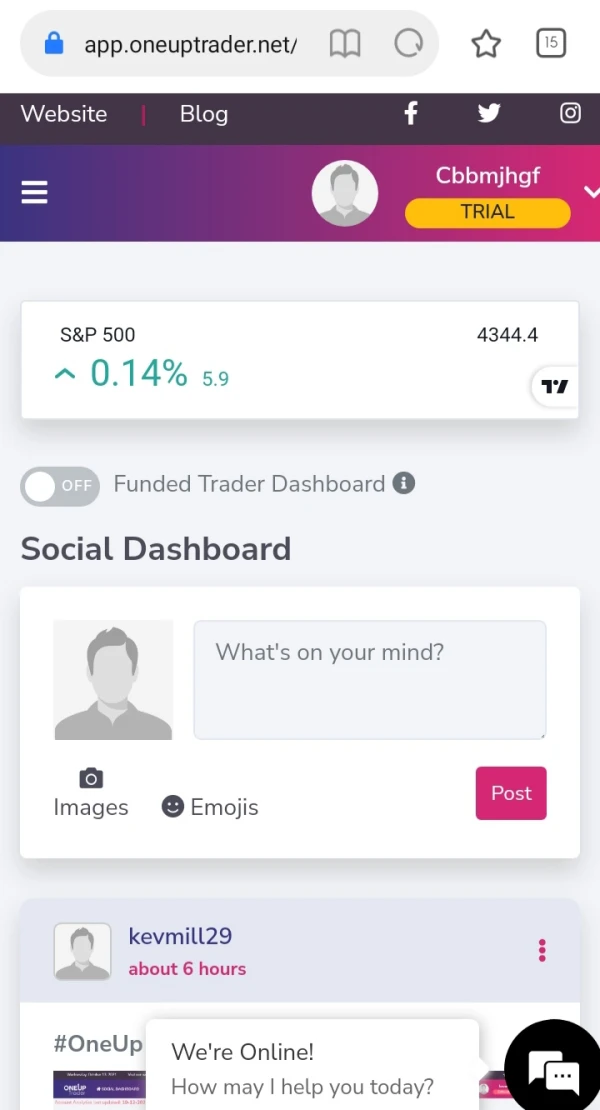This screenshot has height=1110, width=600.
Task: Open the Emojis picker
Action: 210,807
